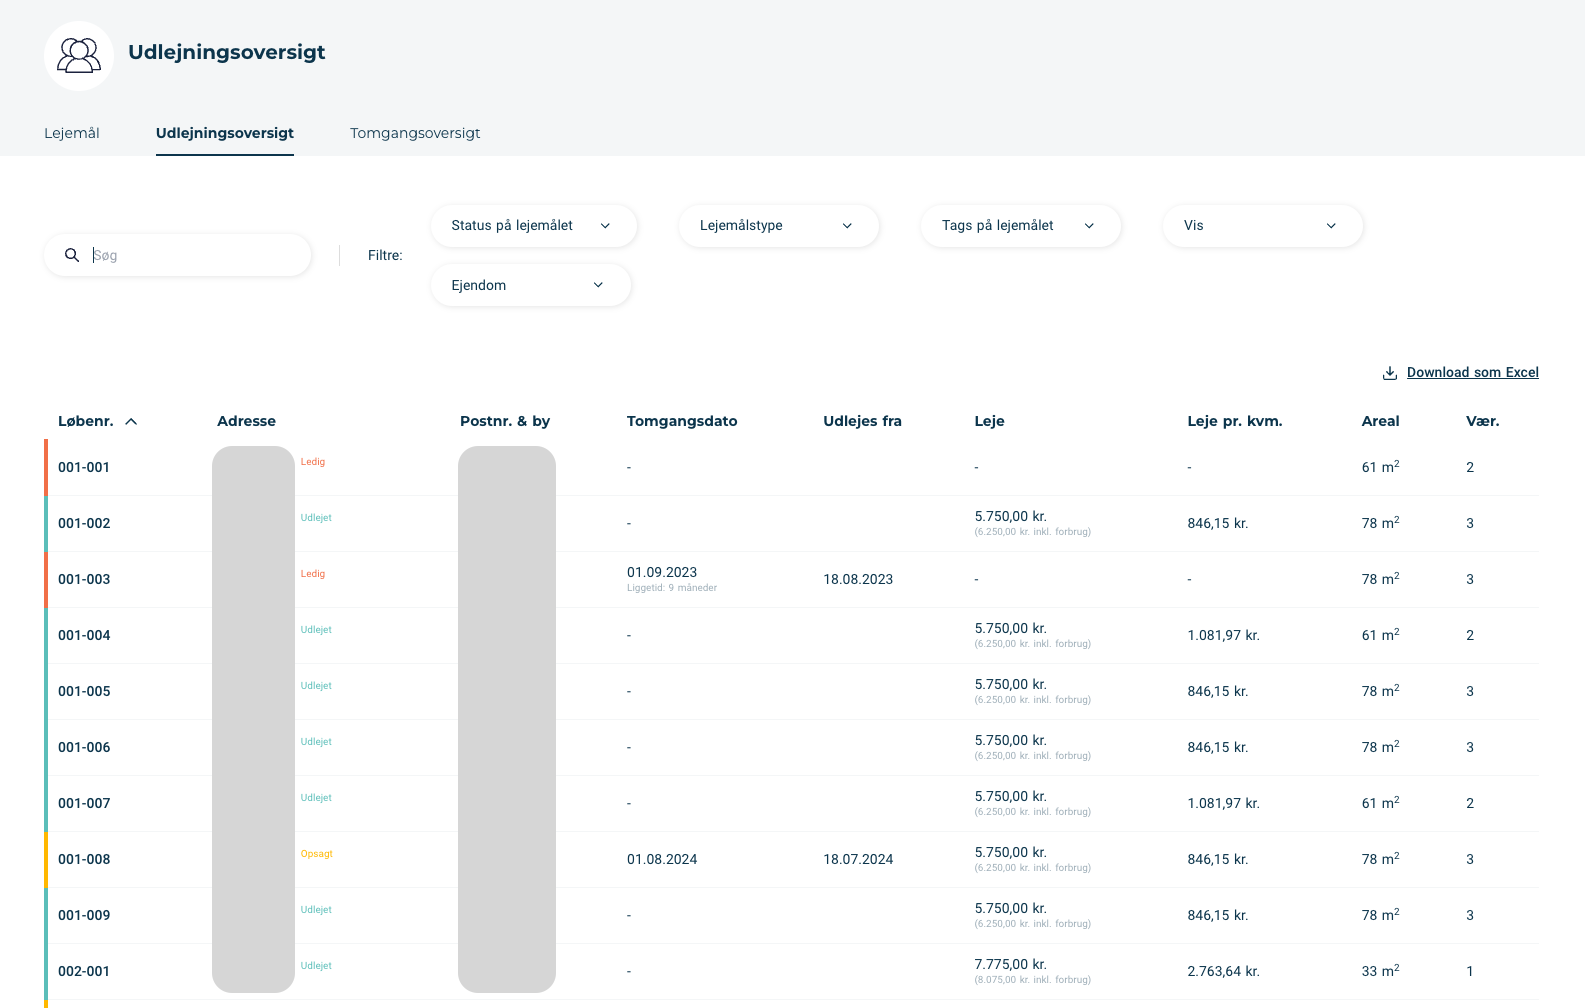The image size is (1585, 1008).
Task: Open tenancy row 001-002
Action: click(x=791, y=523)
